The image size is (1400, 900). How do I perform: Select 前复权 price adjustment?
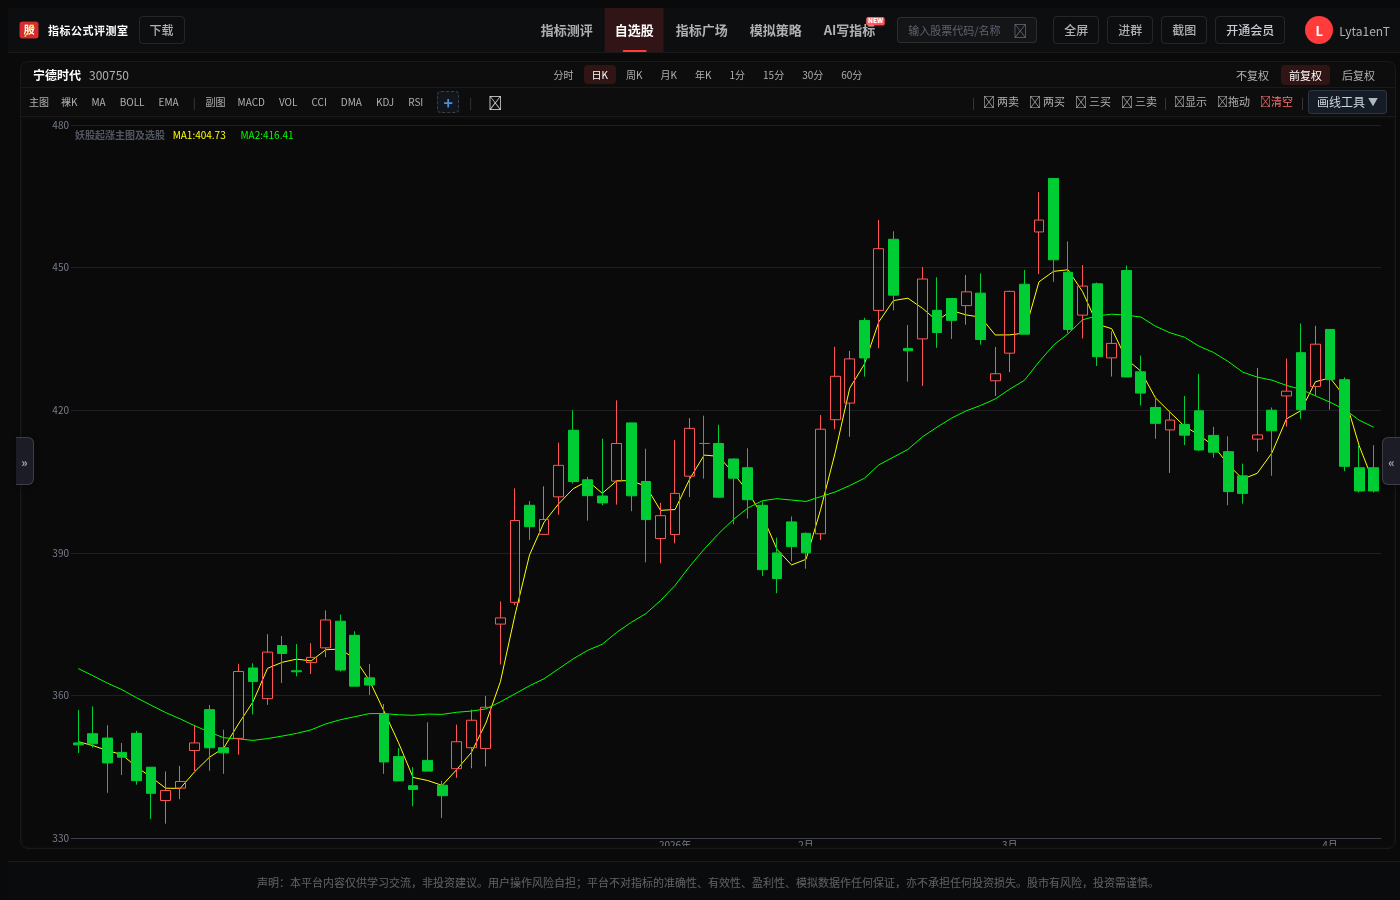point(1305,76)
